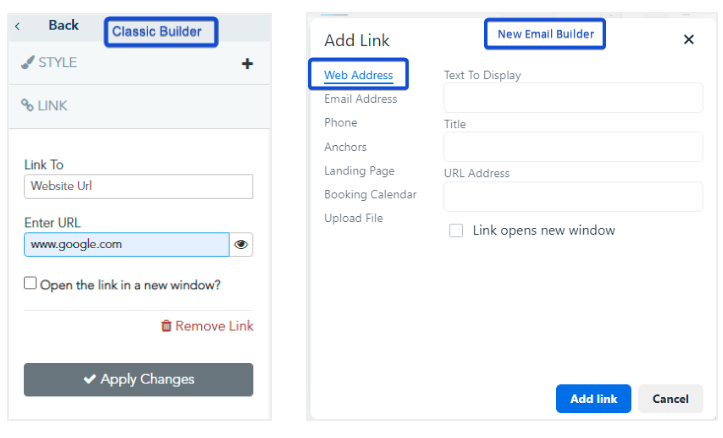Check the 'Link opens new window' box
This screenshot has width=723, height=438.
[456, 230]
